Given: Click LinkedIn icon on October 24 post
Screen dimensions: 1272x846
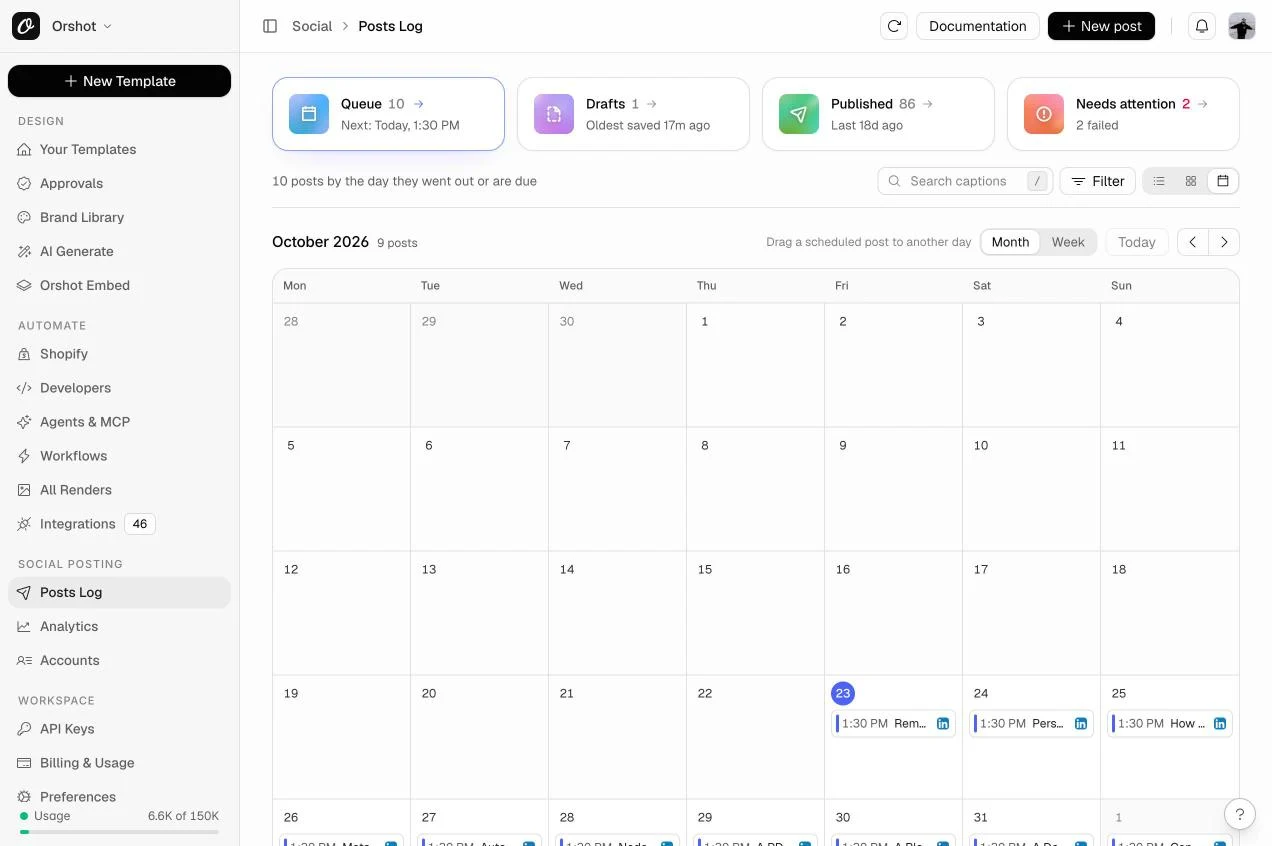Looking at the screenshot, I should [x=1081, y=724].
